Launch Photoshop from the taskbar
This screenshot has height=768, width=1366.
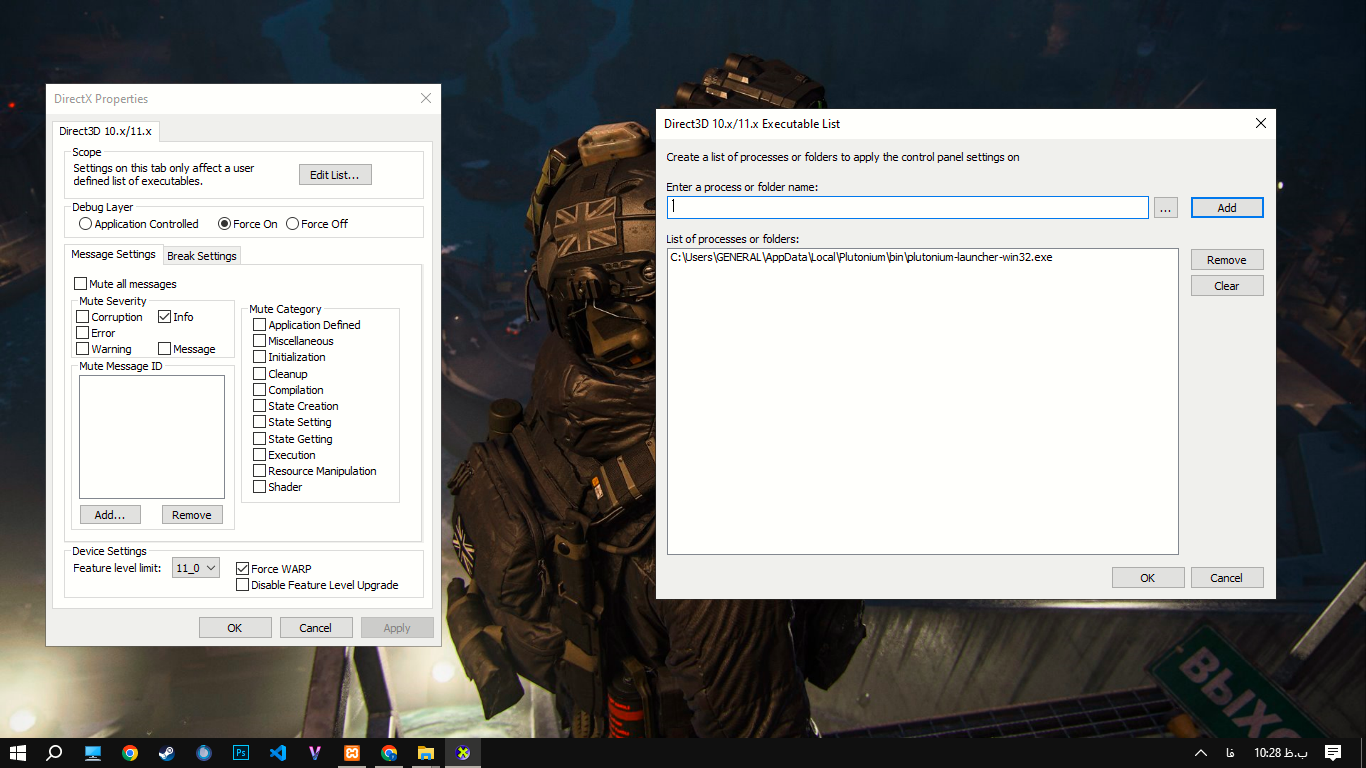[x=241, y=753]
